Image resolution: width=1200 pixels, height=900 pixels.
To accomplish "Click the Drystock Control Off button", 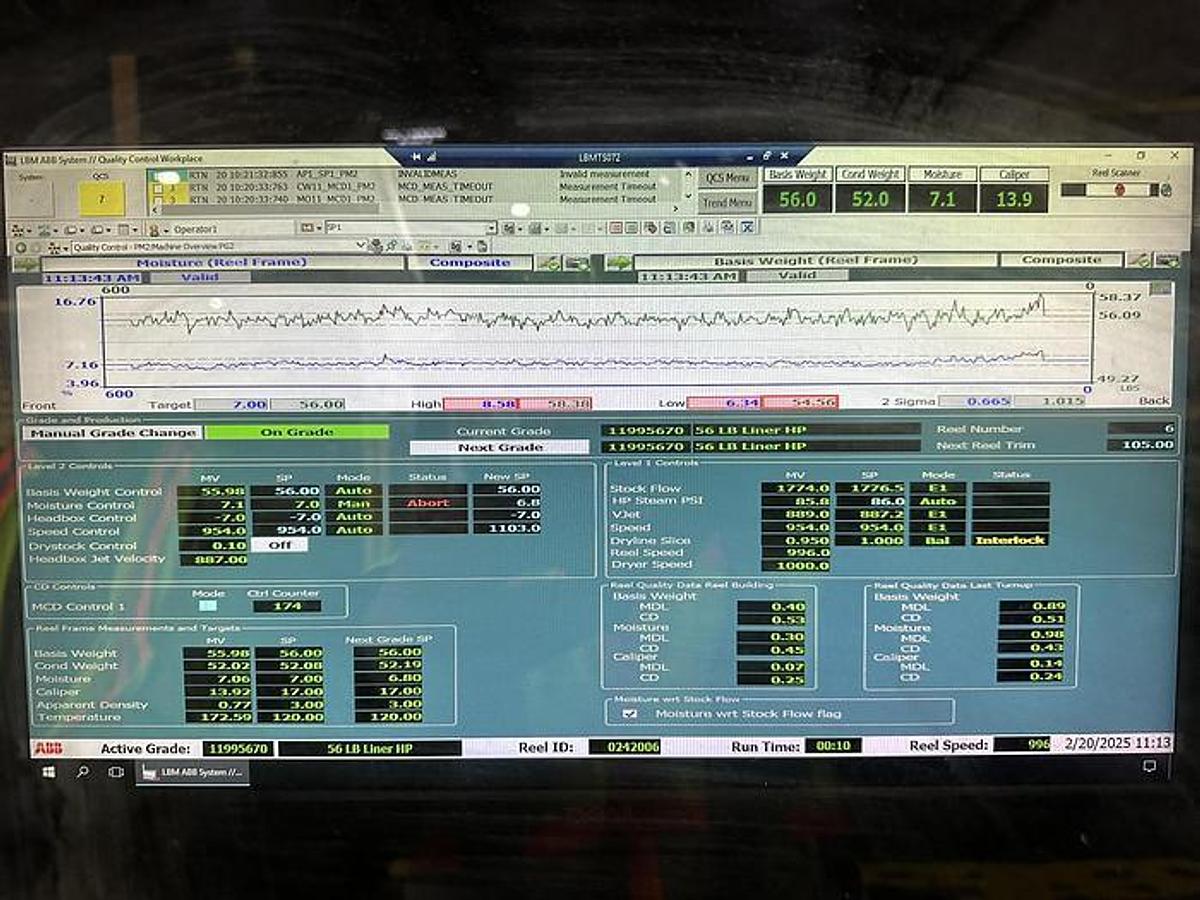I will tap(279, 545).
